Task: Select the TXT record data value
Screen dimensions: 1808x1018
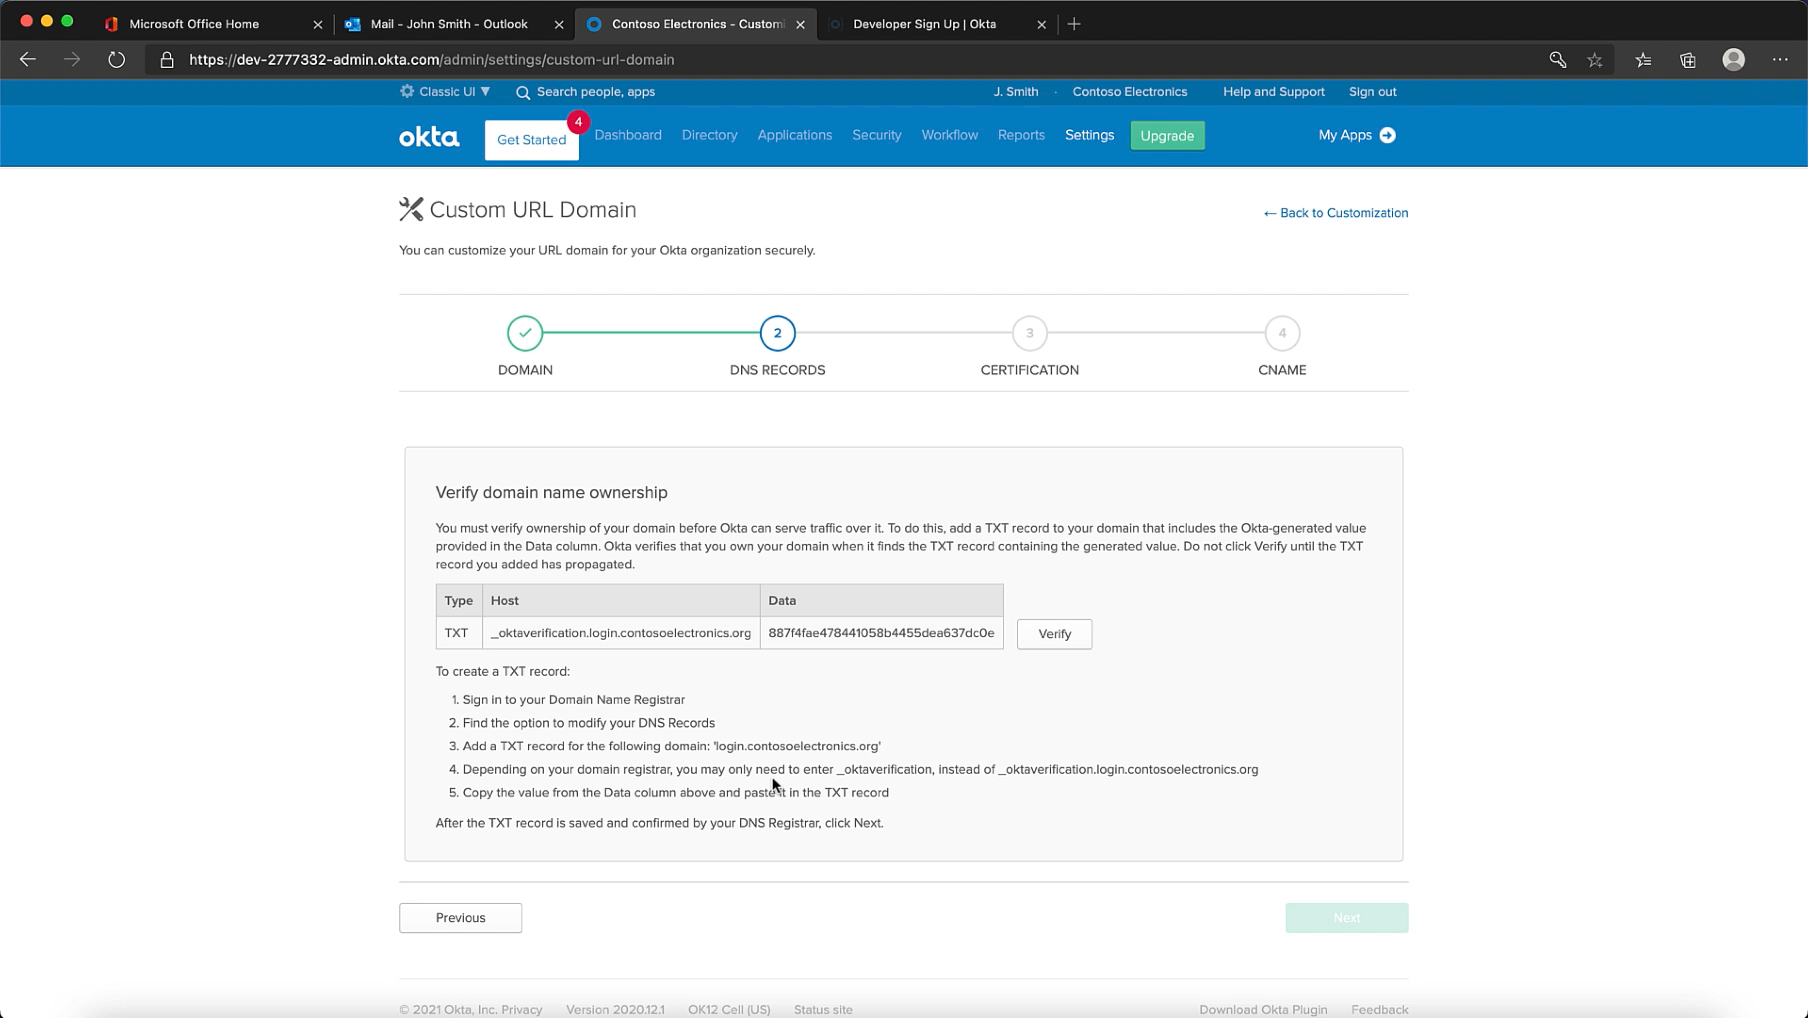Action: tap(881, 633)
